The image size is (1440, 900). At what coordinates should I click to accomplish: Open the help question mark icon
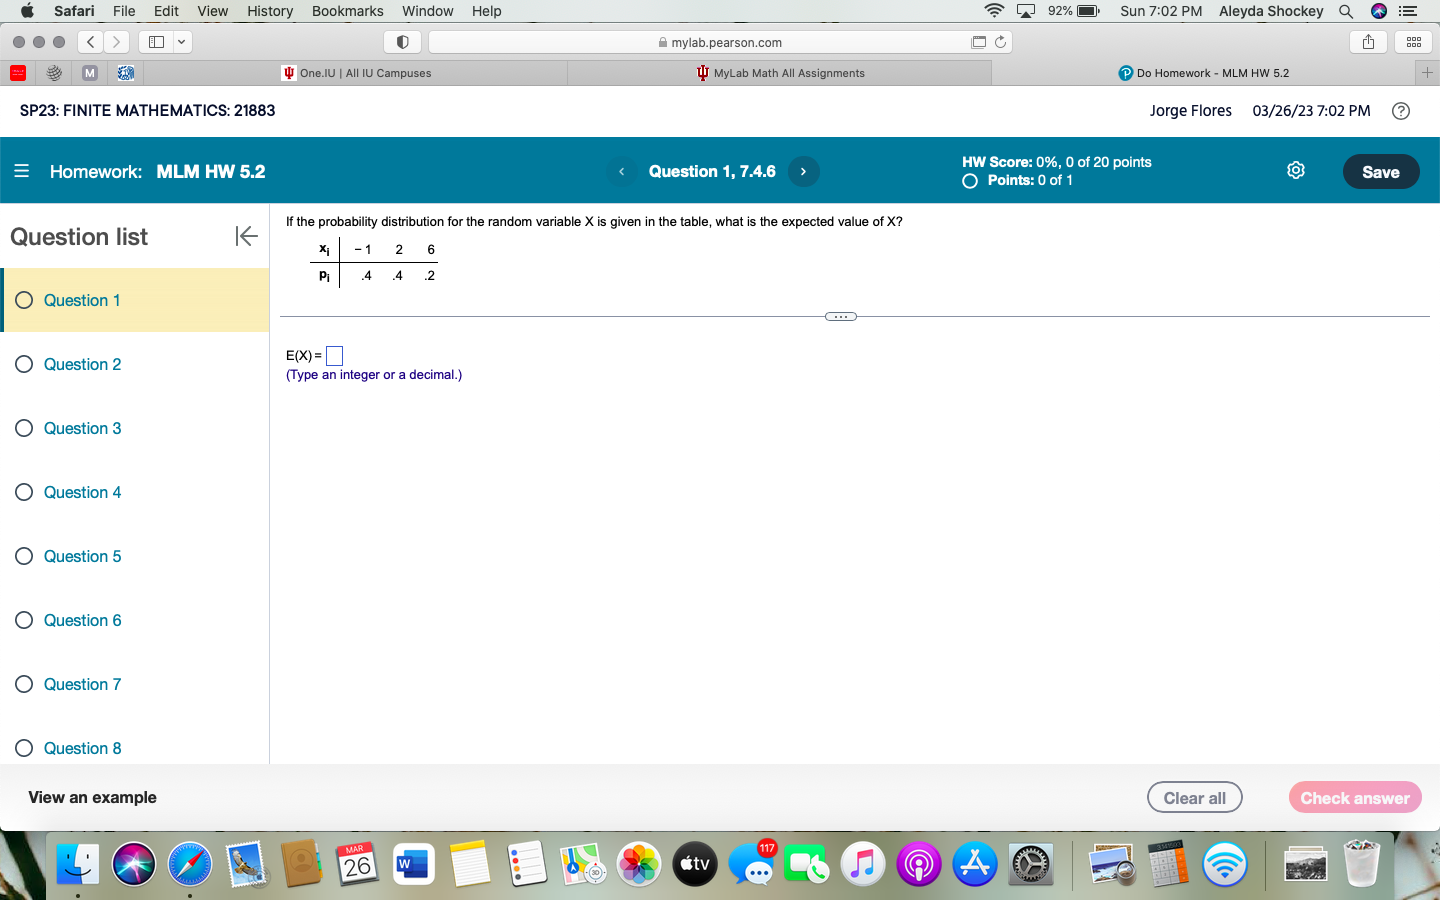1401,111
